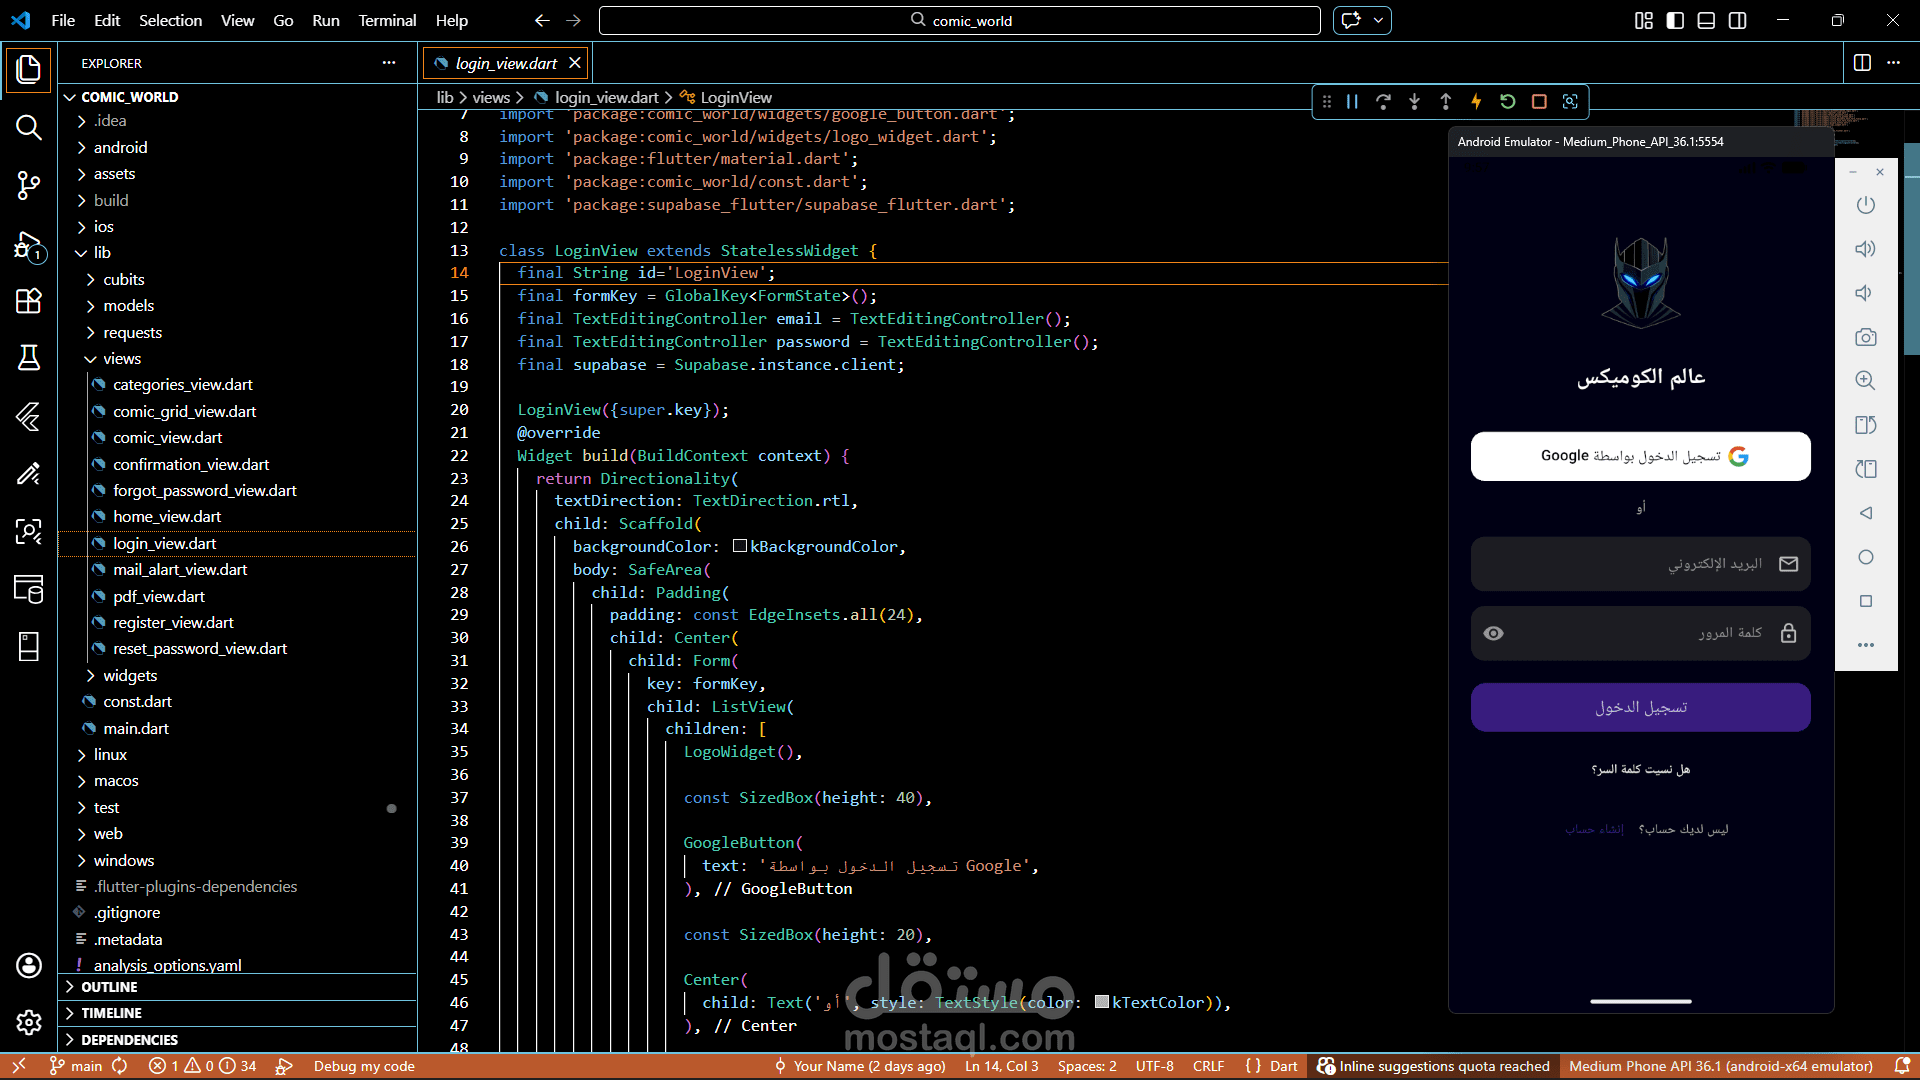Toggle the primary side bar layout button
The width and height of the screenshot is (1920, 1080).
pyautogui.click(x=1675, y=20)
